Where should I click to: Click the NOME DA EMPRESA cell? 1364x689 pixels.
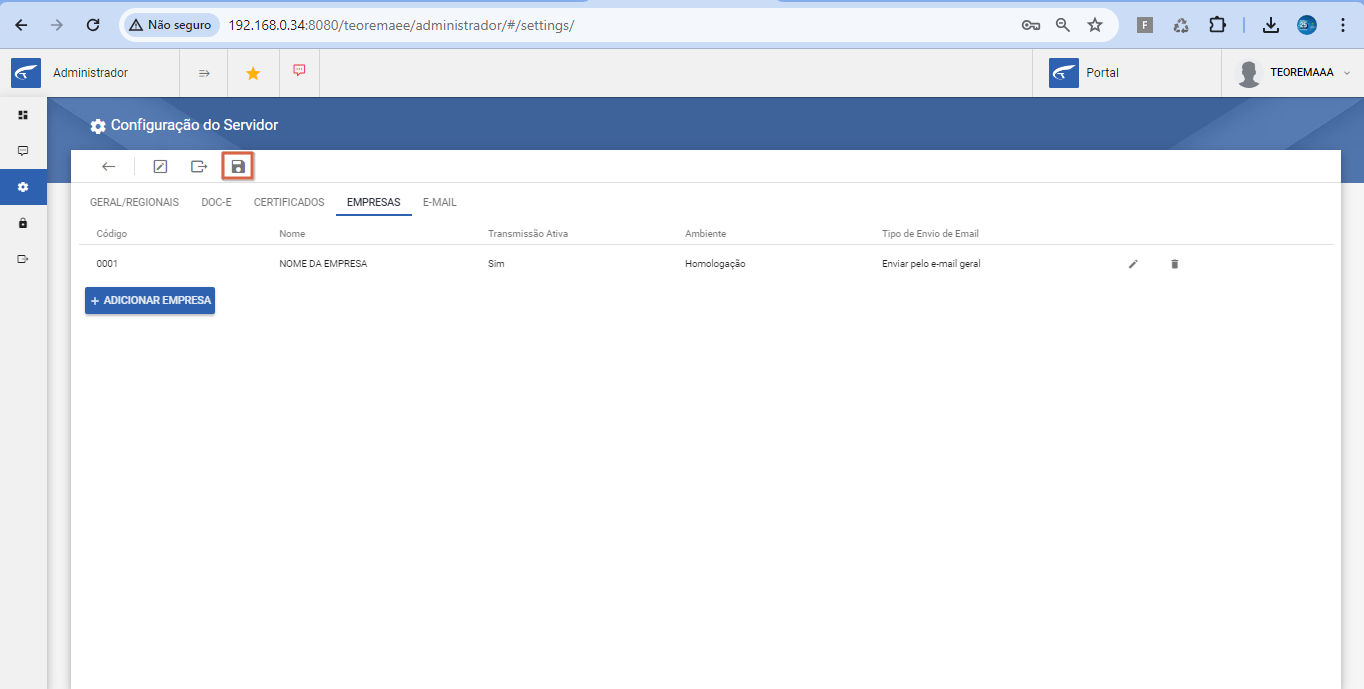pyautogui.click(x=323, y=264)
